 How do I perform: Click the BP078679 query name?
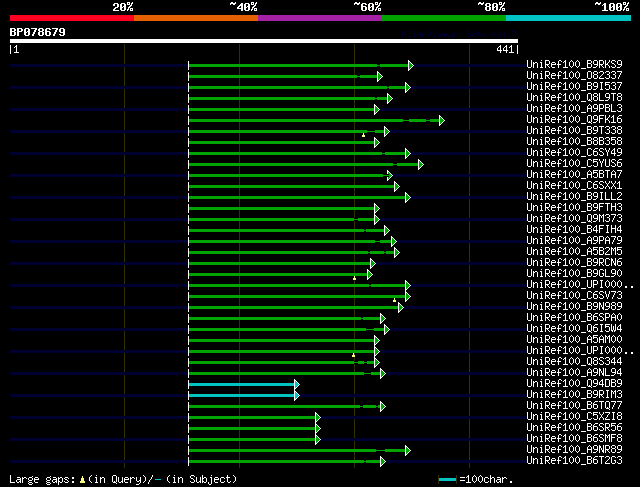pos(38,32)
